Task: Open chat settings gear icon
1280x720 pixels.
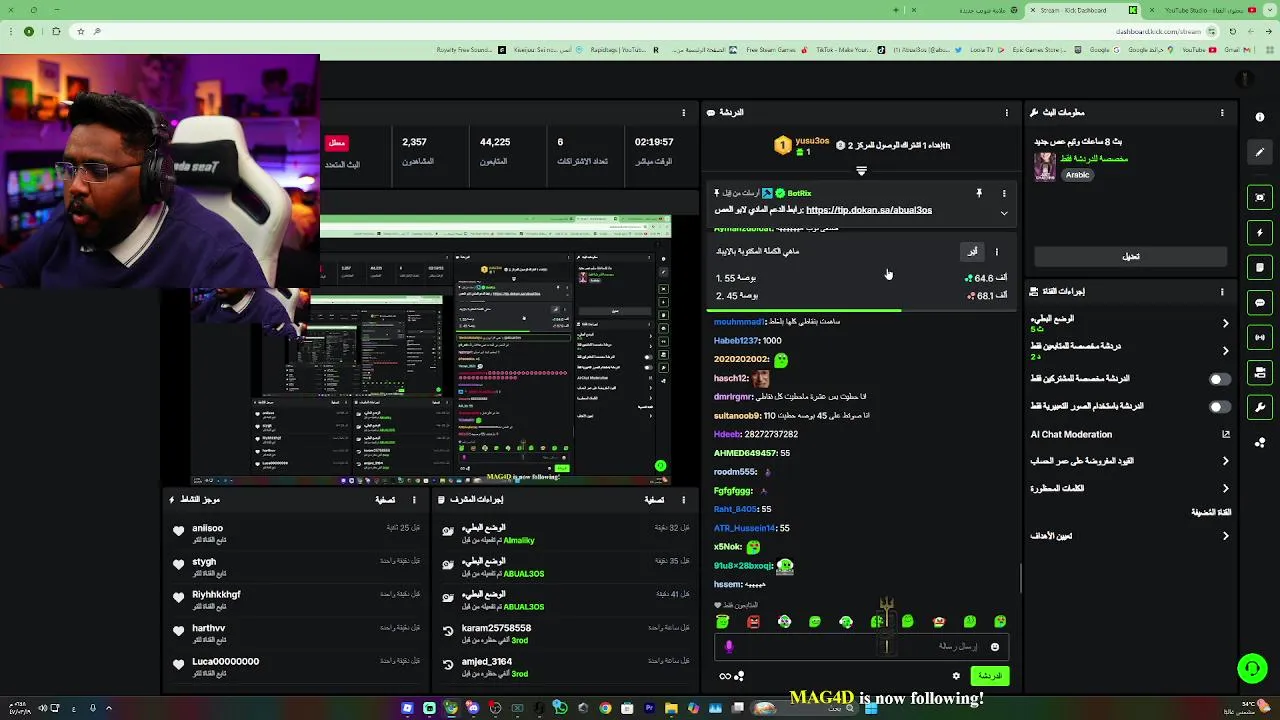Action: (956, 676)
